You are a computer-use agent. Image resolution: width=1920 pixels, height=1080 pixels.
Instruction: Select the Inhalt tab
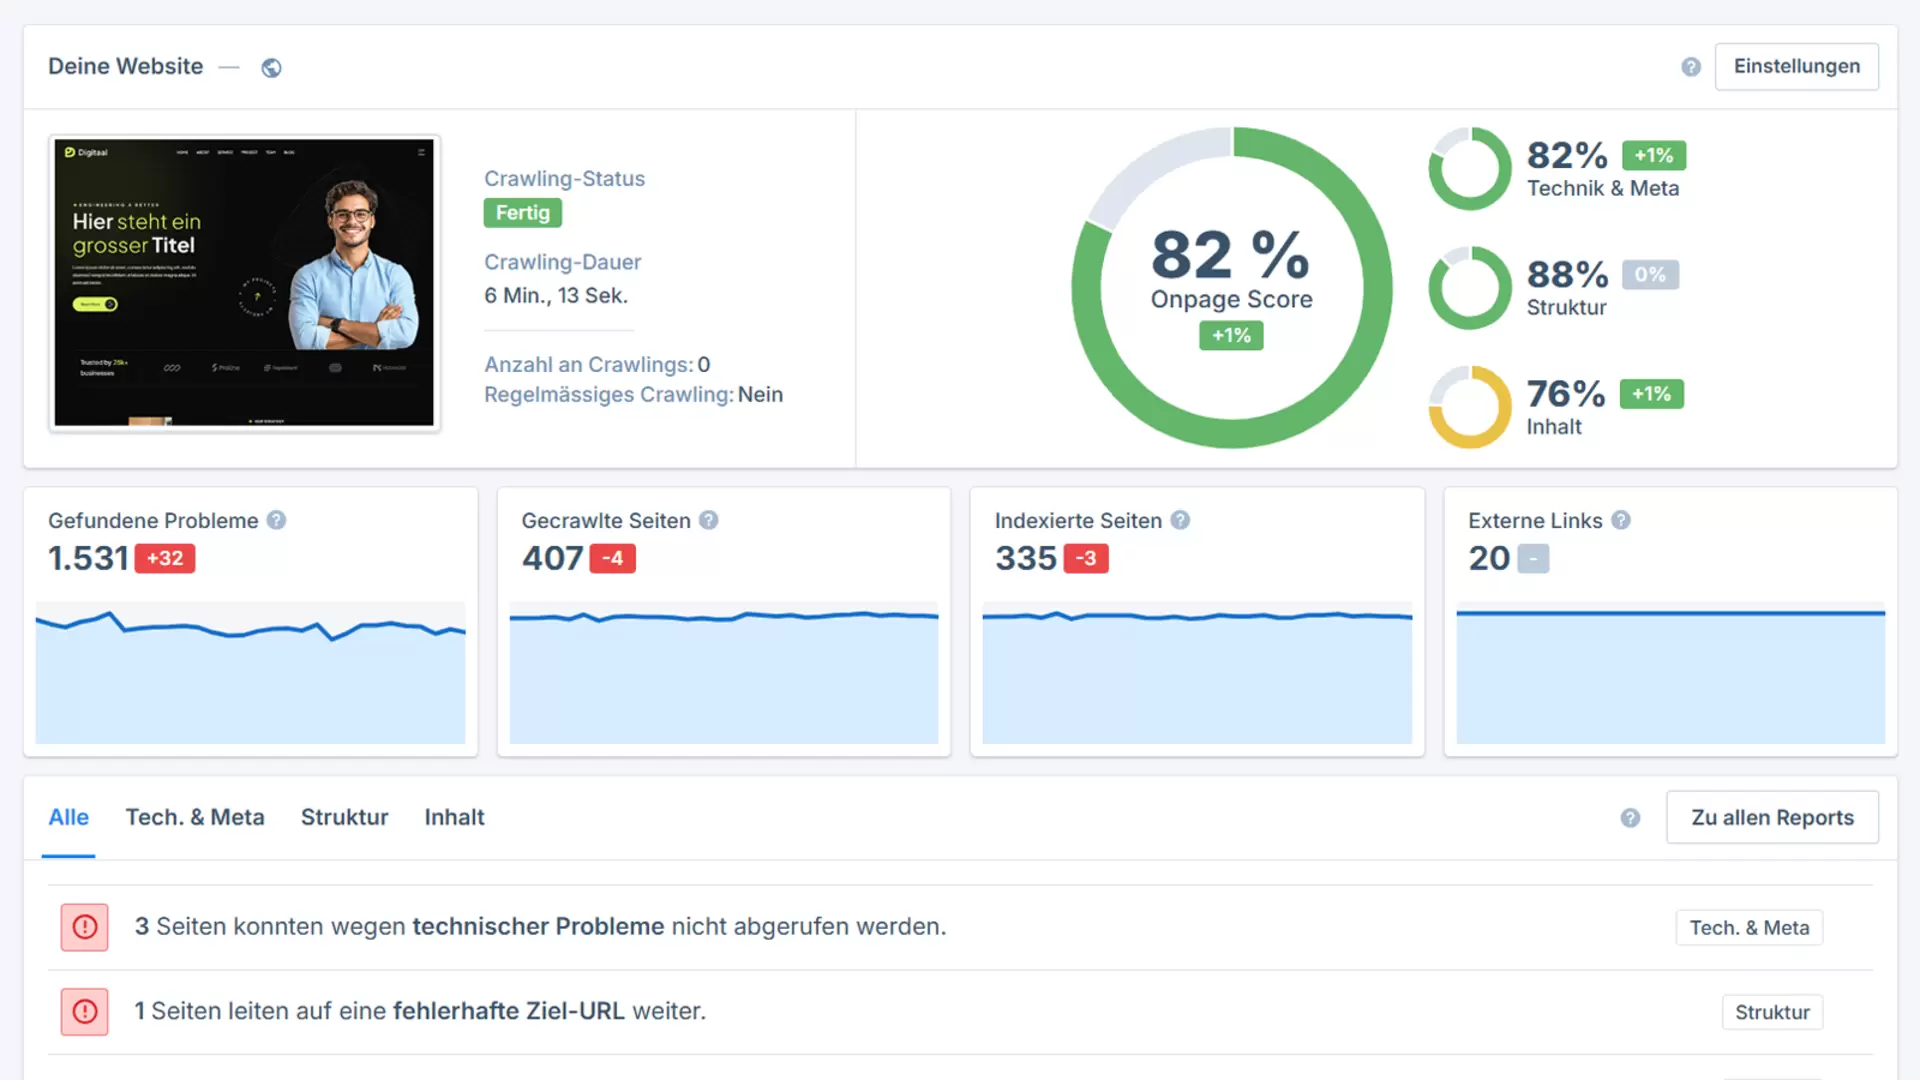[x=454, y=817]
